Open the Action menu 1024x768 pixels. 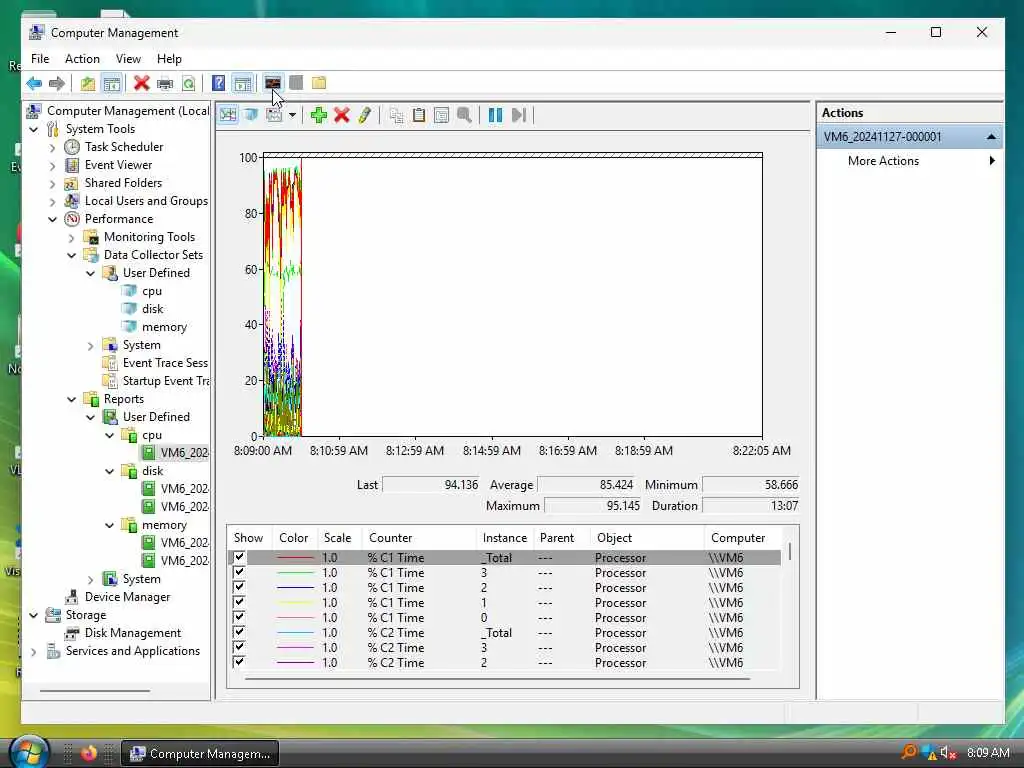pyautogui.click(x=82, y=59)
